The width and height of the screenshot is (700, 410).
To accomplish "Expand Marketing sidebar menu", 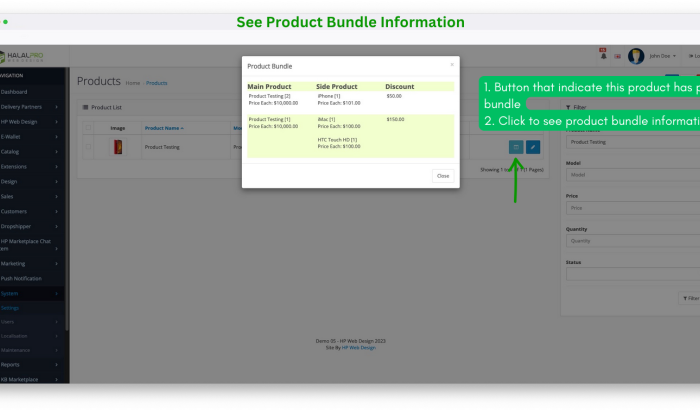I will (x=31, y=264).
